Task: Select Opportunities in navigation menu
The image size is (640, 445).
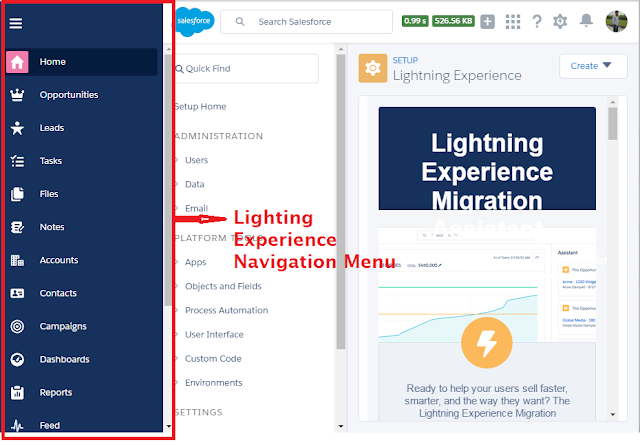Action: tap(69, 95)
